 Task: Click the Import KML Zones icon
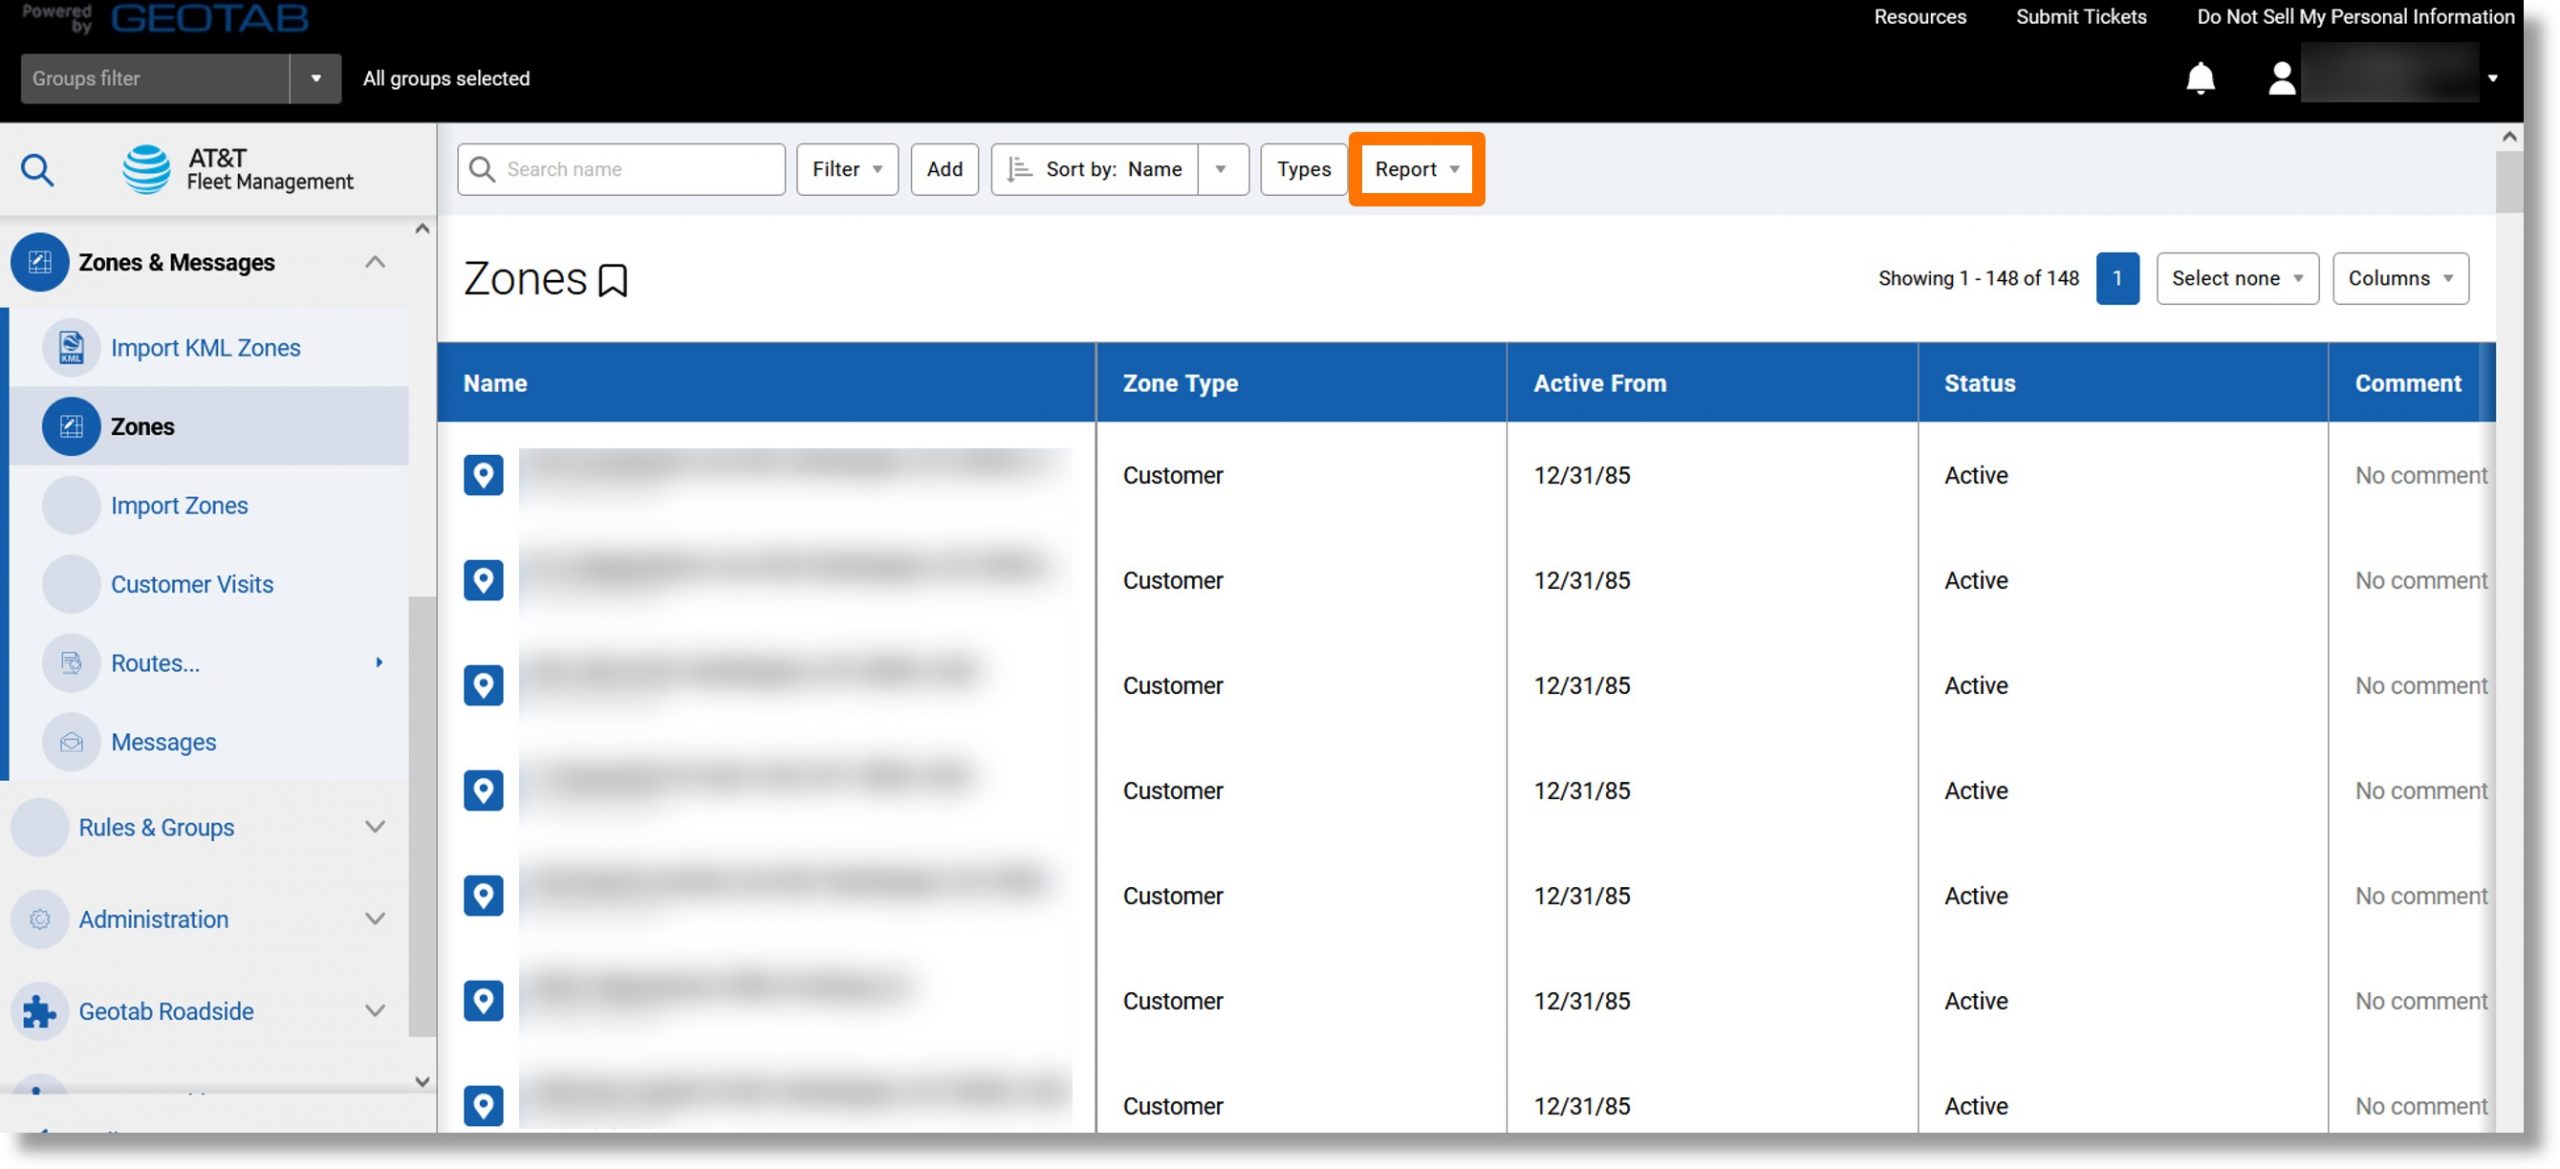(71, 347)
